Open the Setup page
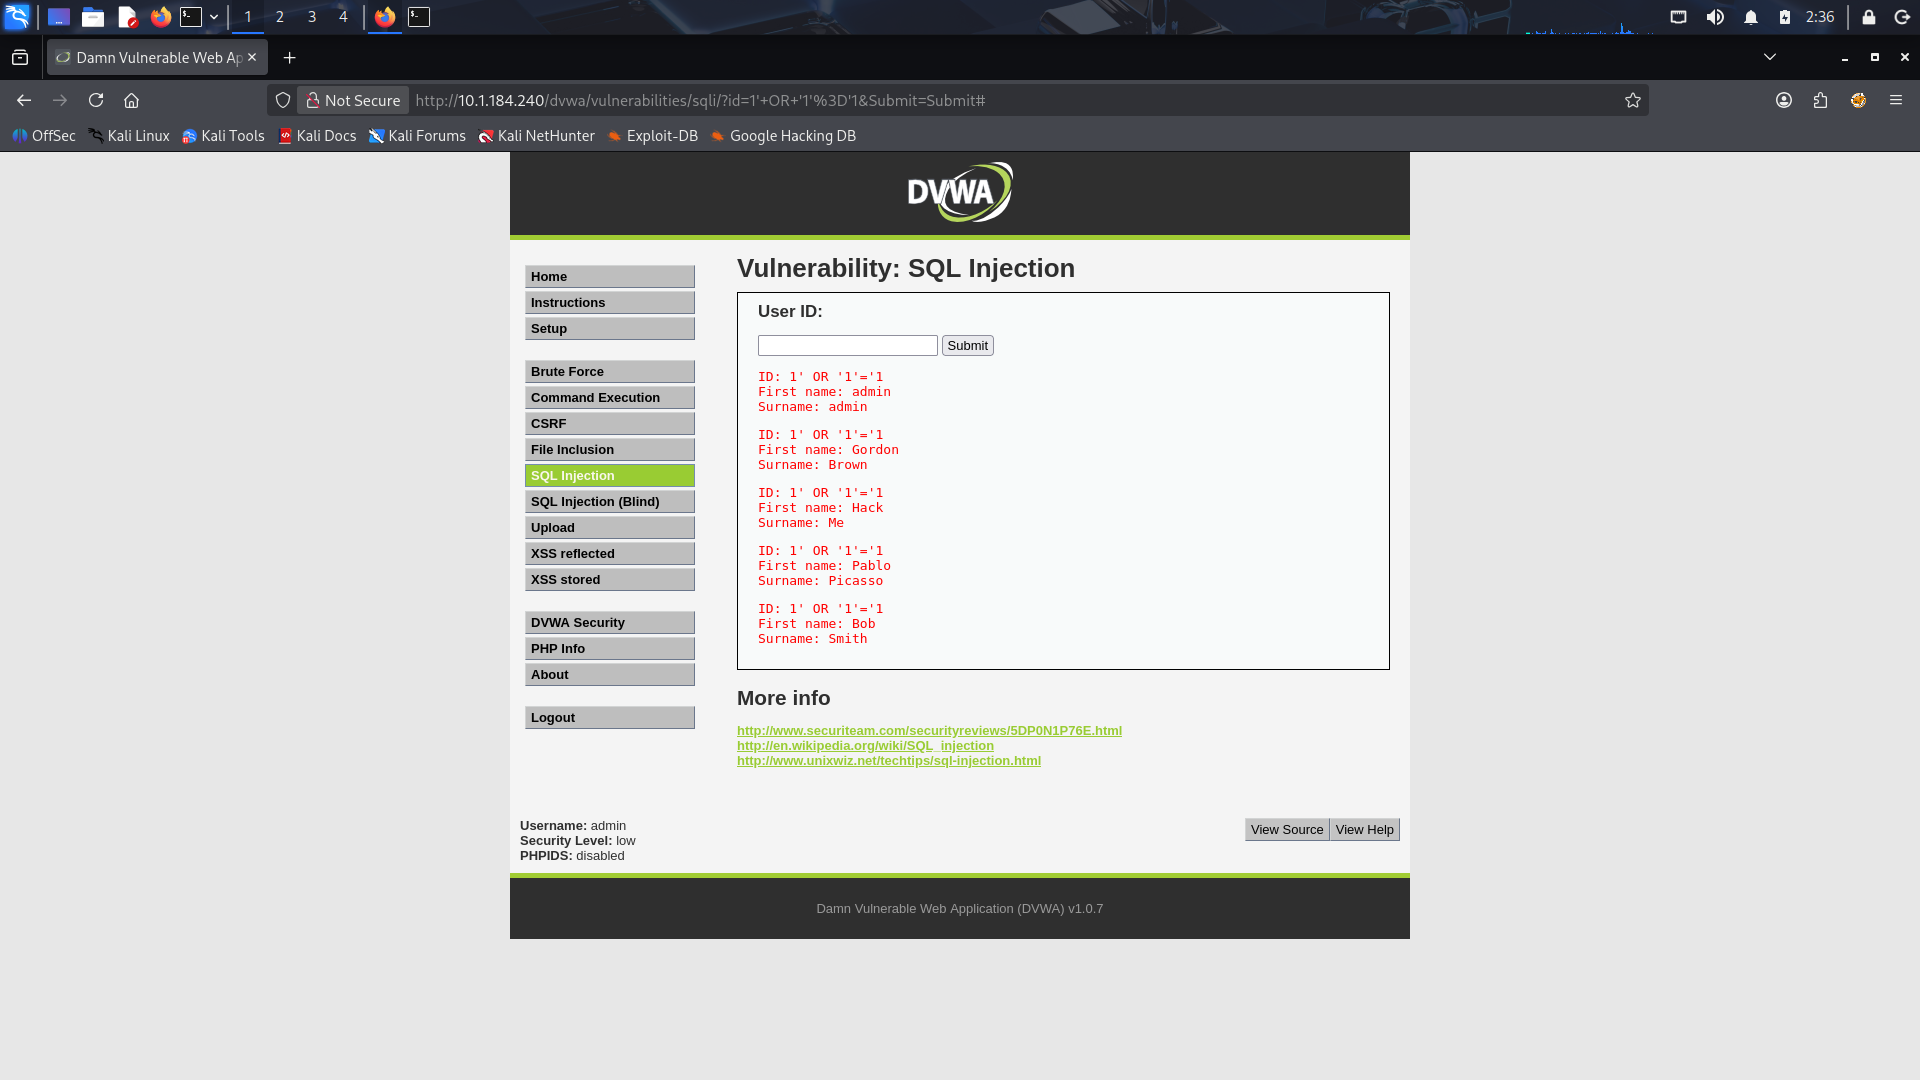This screenshot has height=1080, width=1920. click(x=610, y=329)
